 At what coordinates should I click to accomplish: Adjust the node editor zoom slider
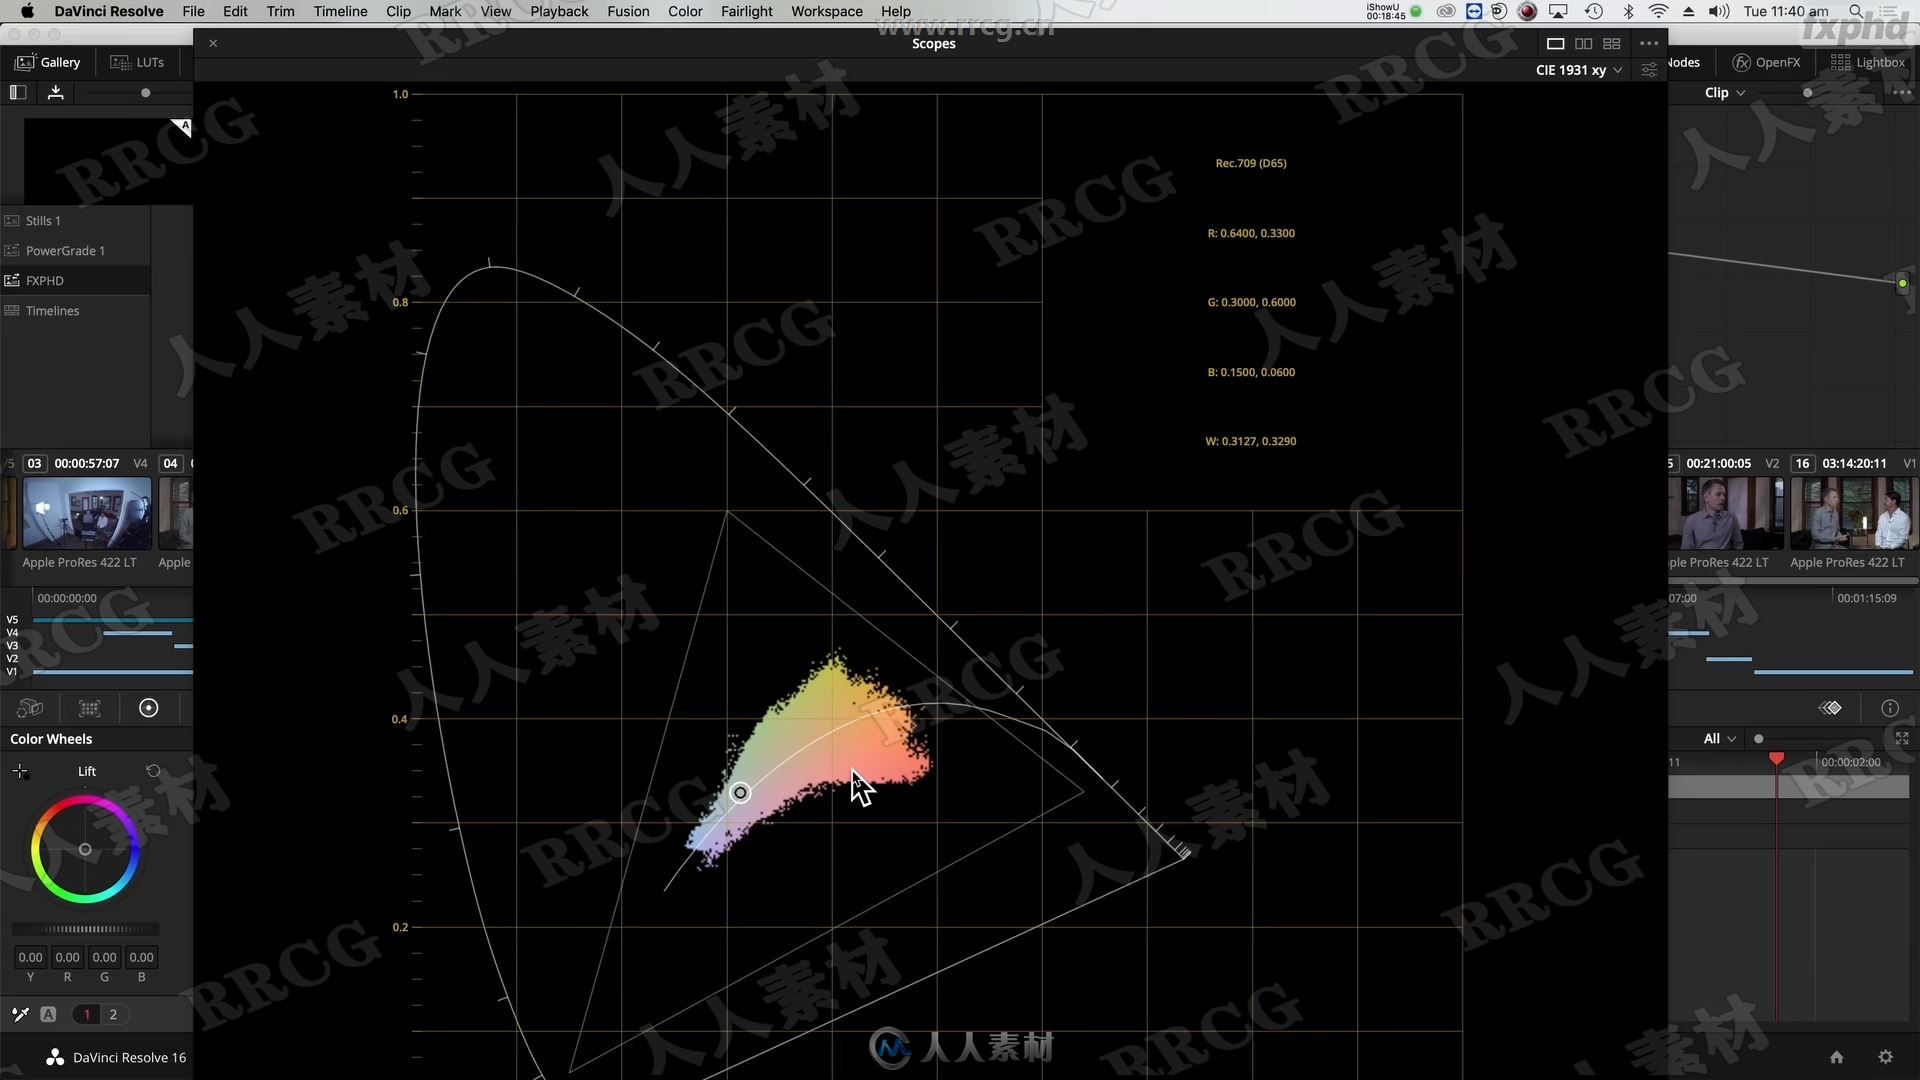(x=1807, y=93)
